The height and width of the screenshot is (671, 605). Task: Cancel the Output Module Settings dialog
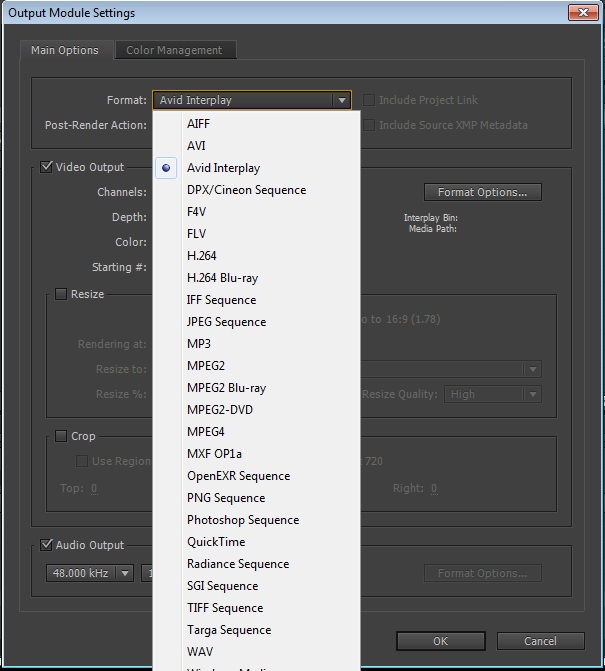coord(540,641)
